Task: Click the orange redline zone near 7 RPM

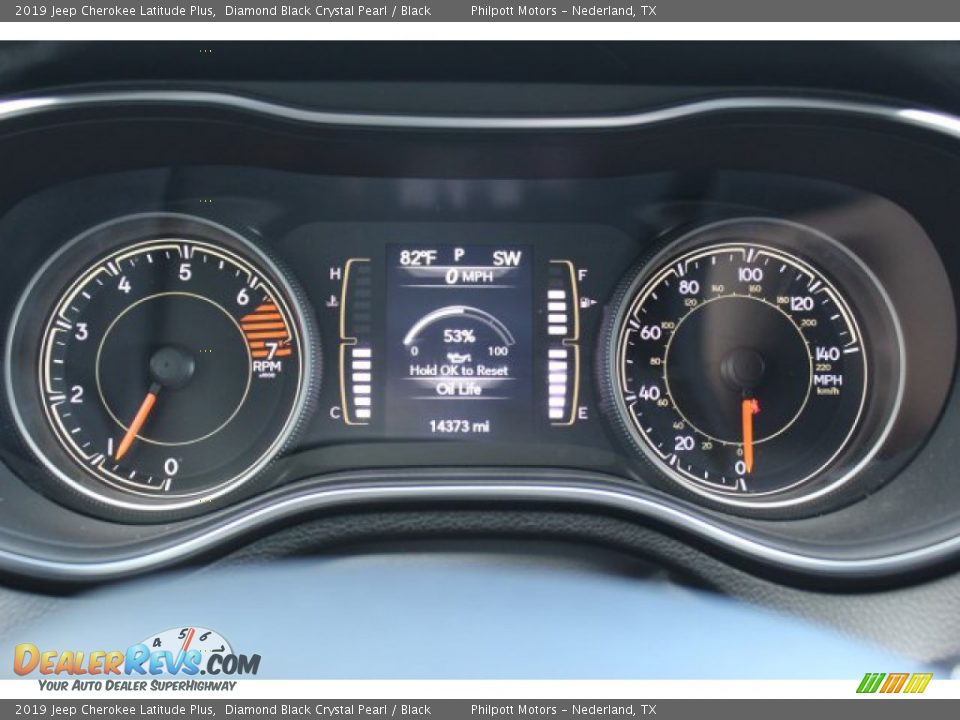Action: 264,330
